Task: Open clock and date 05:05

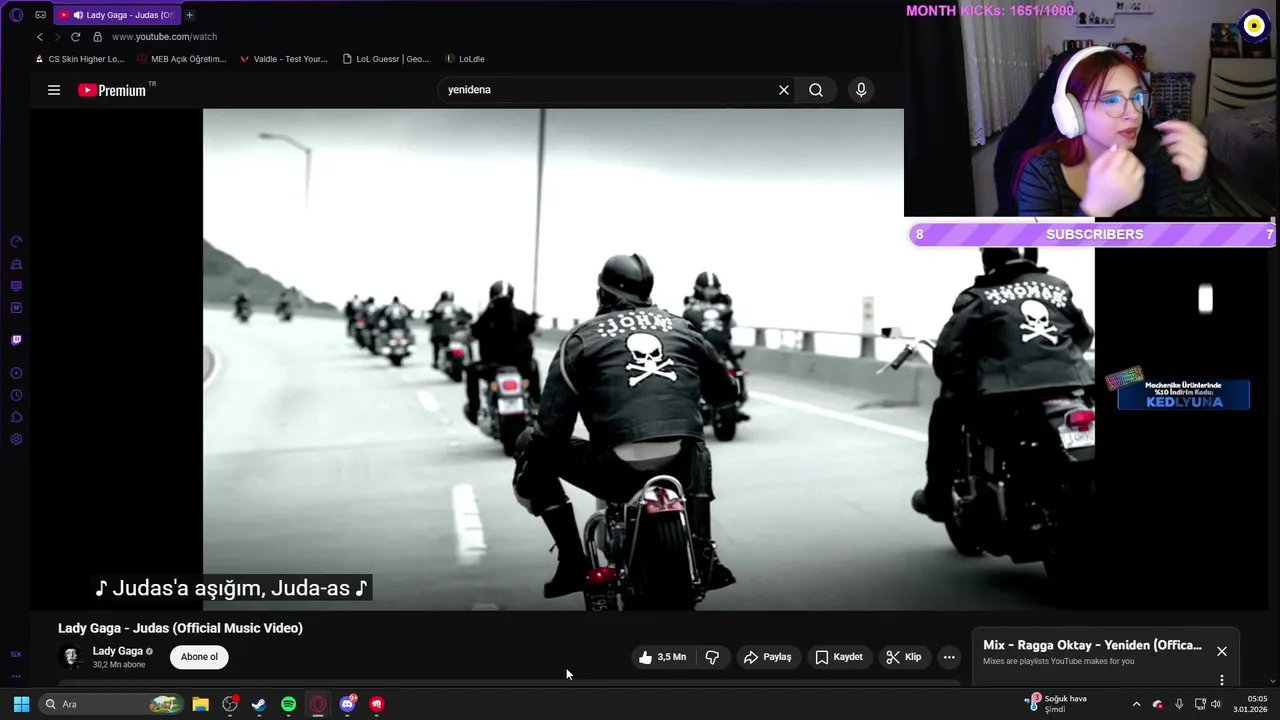Action: pos(1250,704)
